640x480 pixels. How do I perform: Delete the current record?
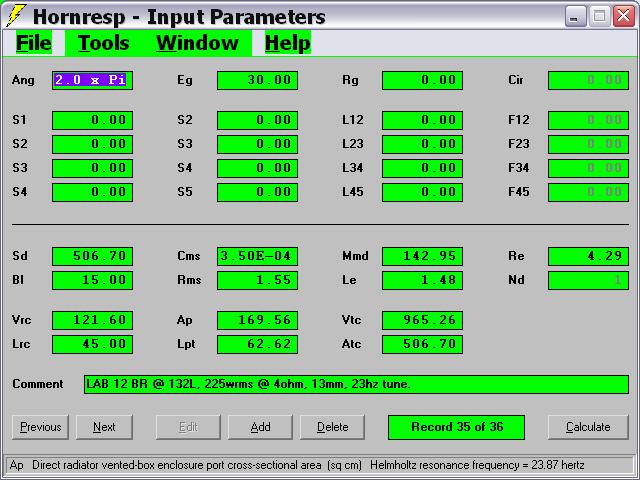coord(332,427)
